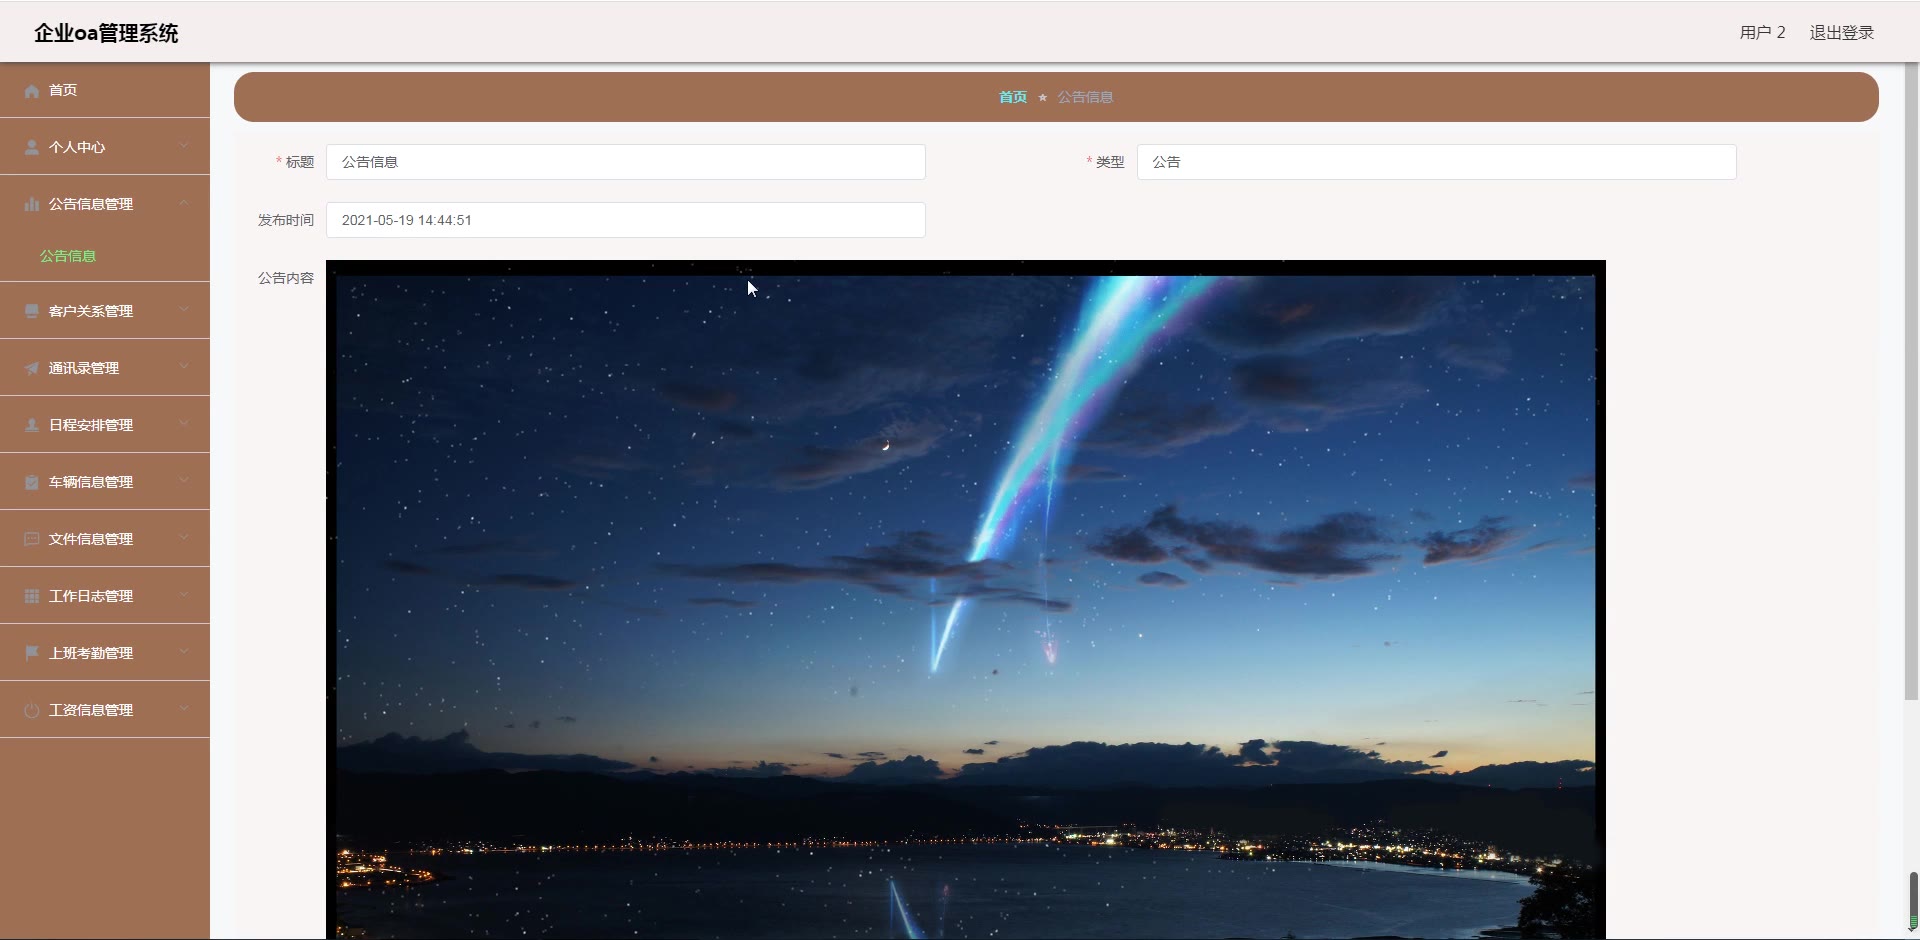Open the 文件信息管理 sidebar menu
This screenshot has height=940, width=1920.
point(105,539)
